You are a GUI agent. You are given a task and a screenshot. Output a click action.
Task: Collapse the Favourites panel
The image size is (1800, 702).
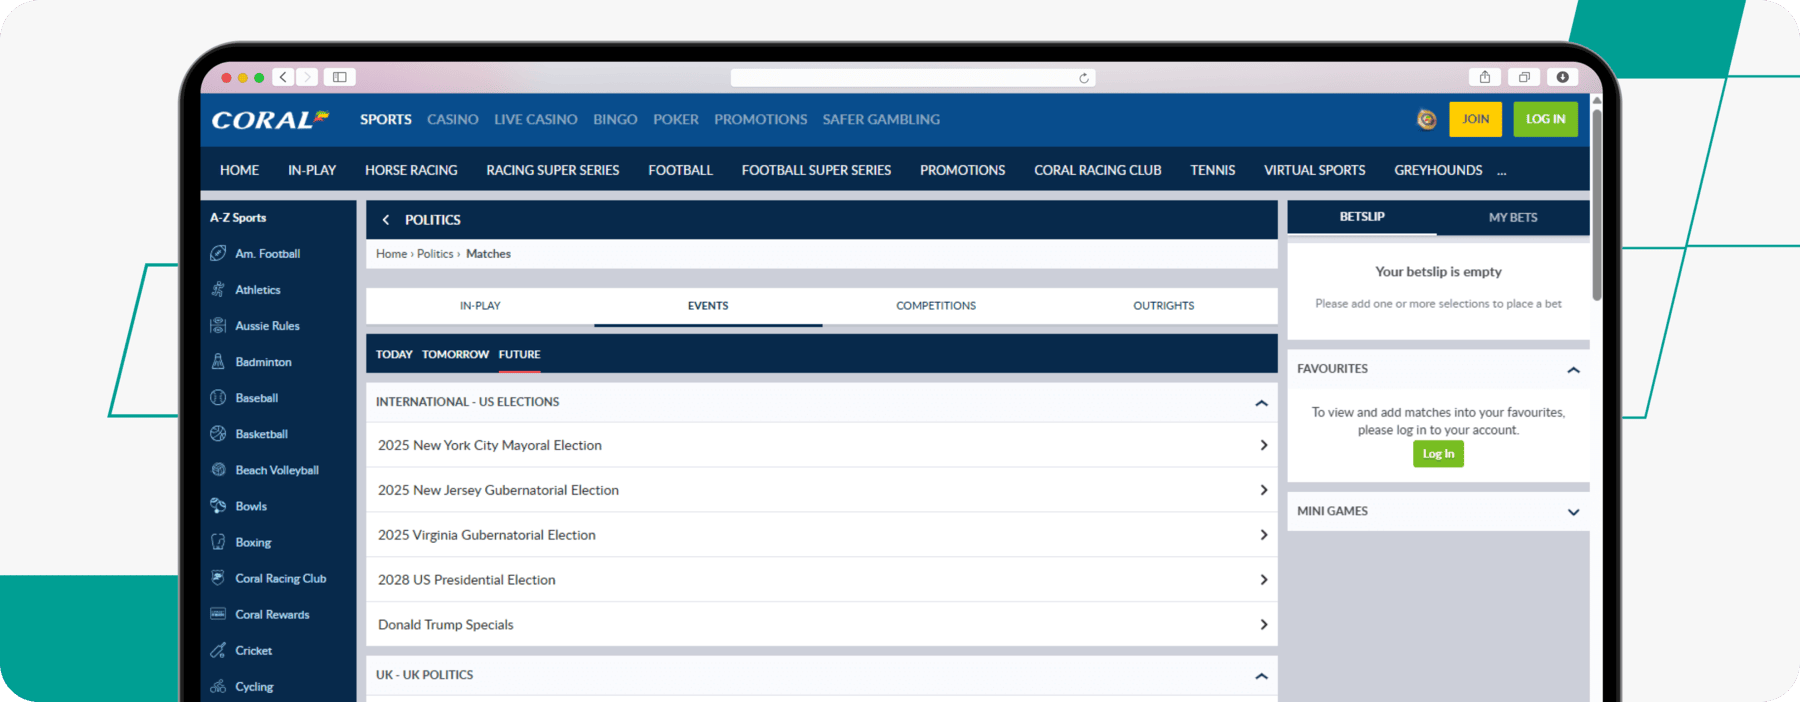pyautogui.click(x=1573, y=370)
